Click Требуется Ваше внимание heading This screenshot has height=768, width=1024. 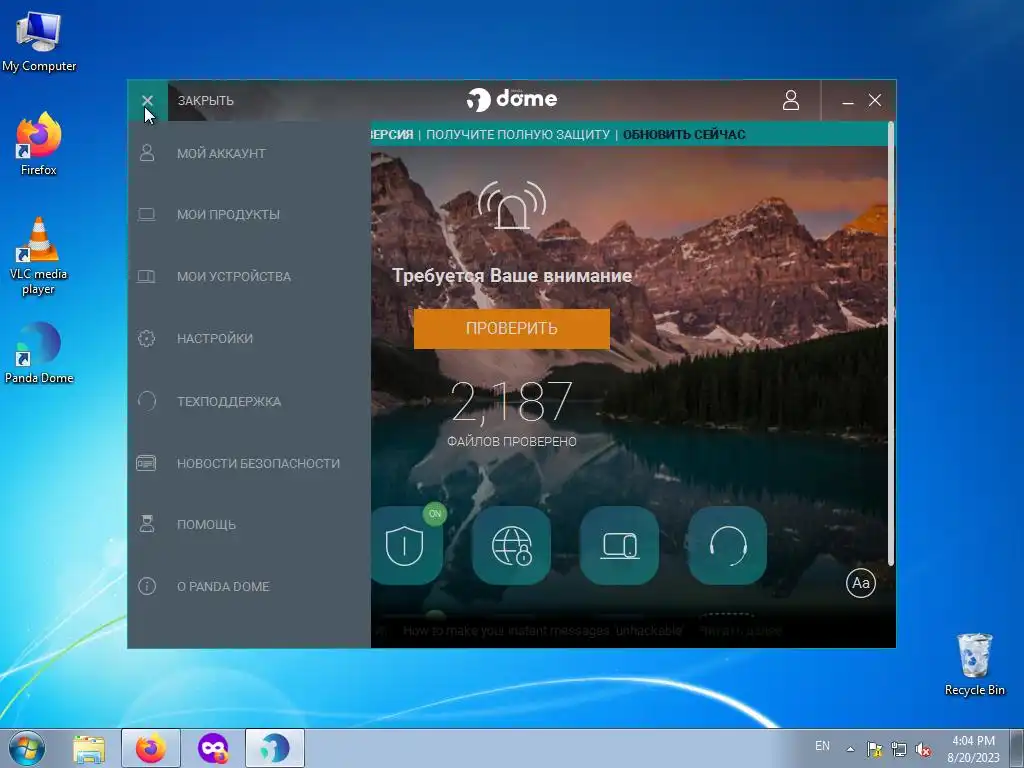[x=512, y=276]
